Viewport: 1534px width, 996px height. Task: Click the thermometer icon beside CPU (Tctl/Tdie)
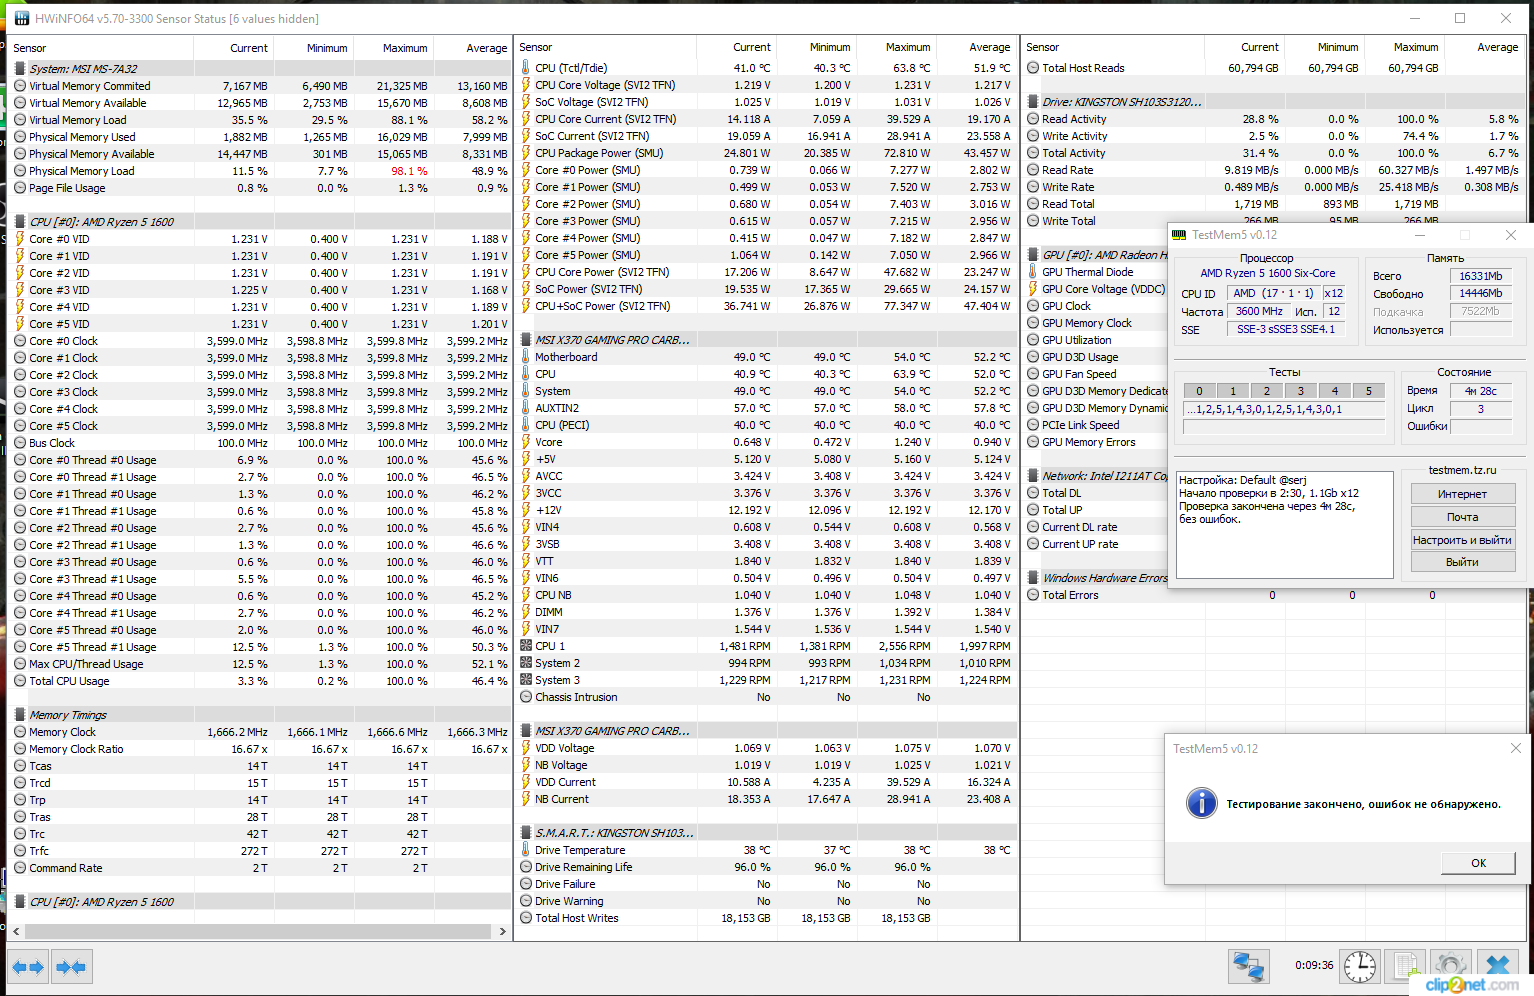526,68
